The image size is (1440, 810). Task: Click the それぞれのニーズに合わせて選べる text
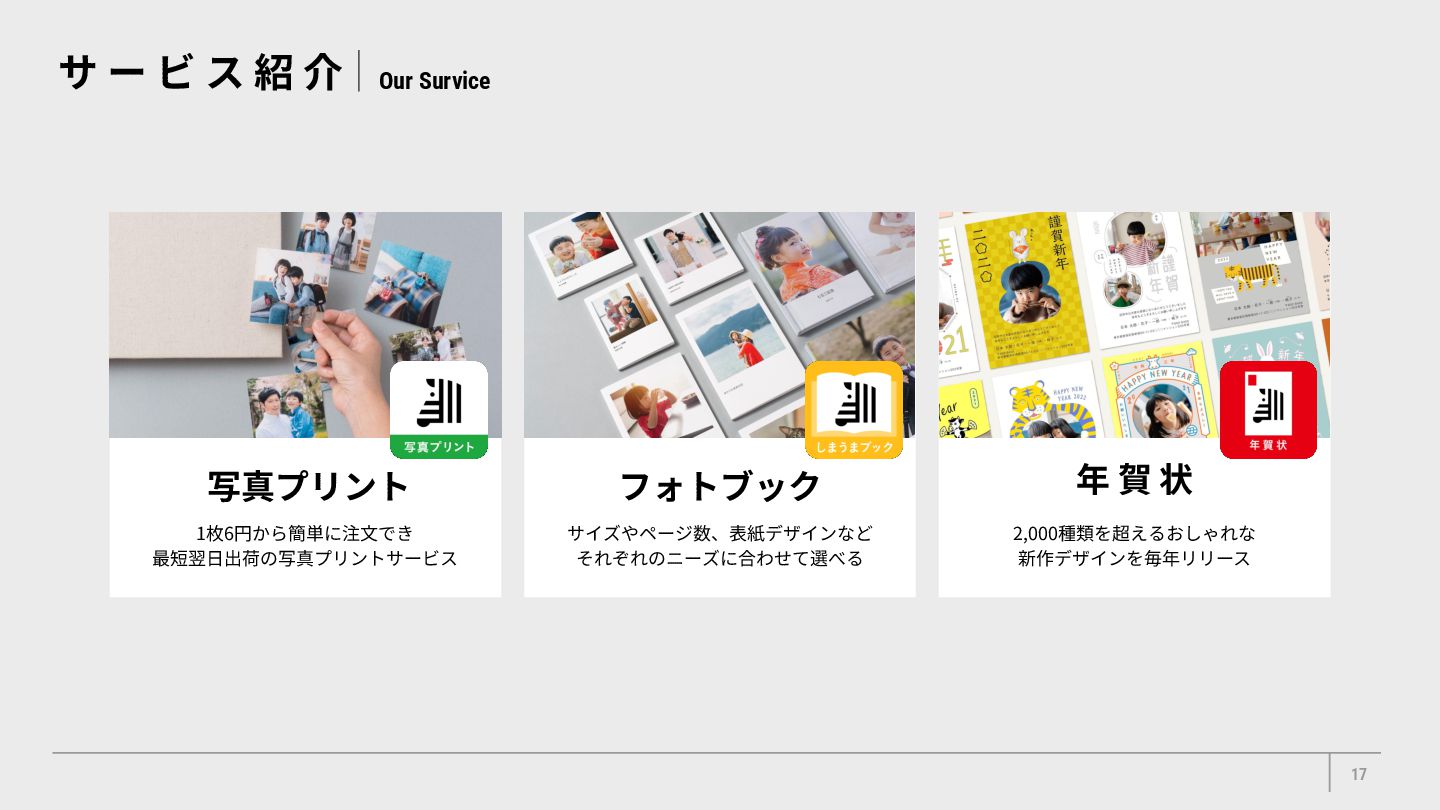pyautogui.click(x=720, y=558)
